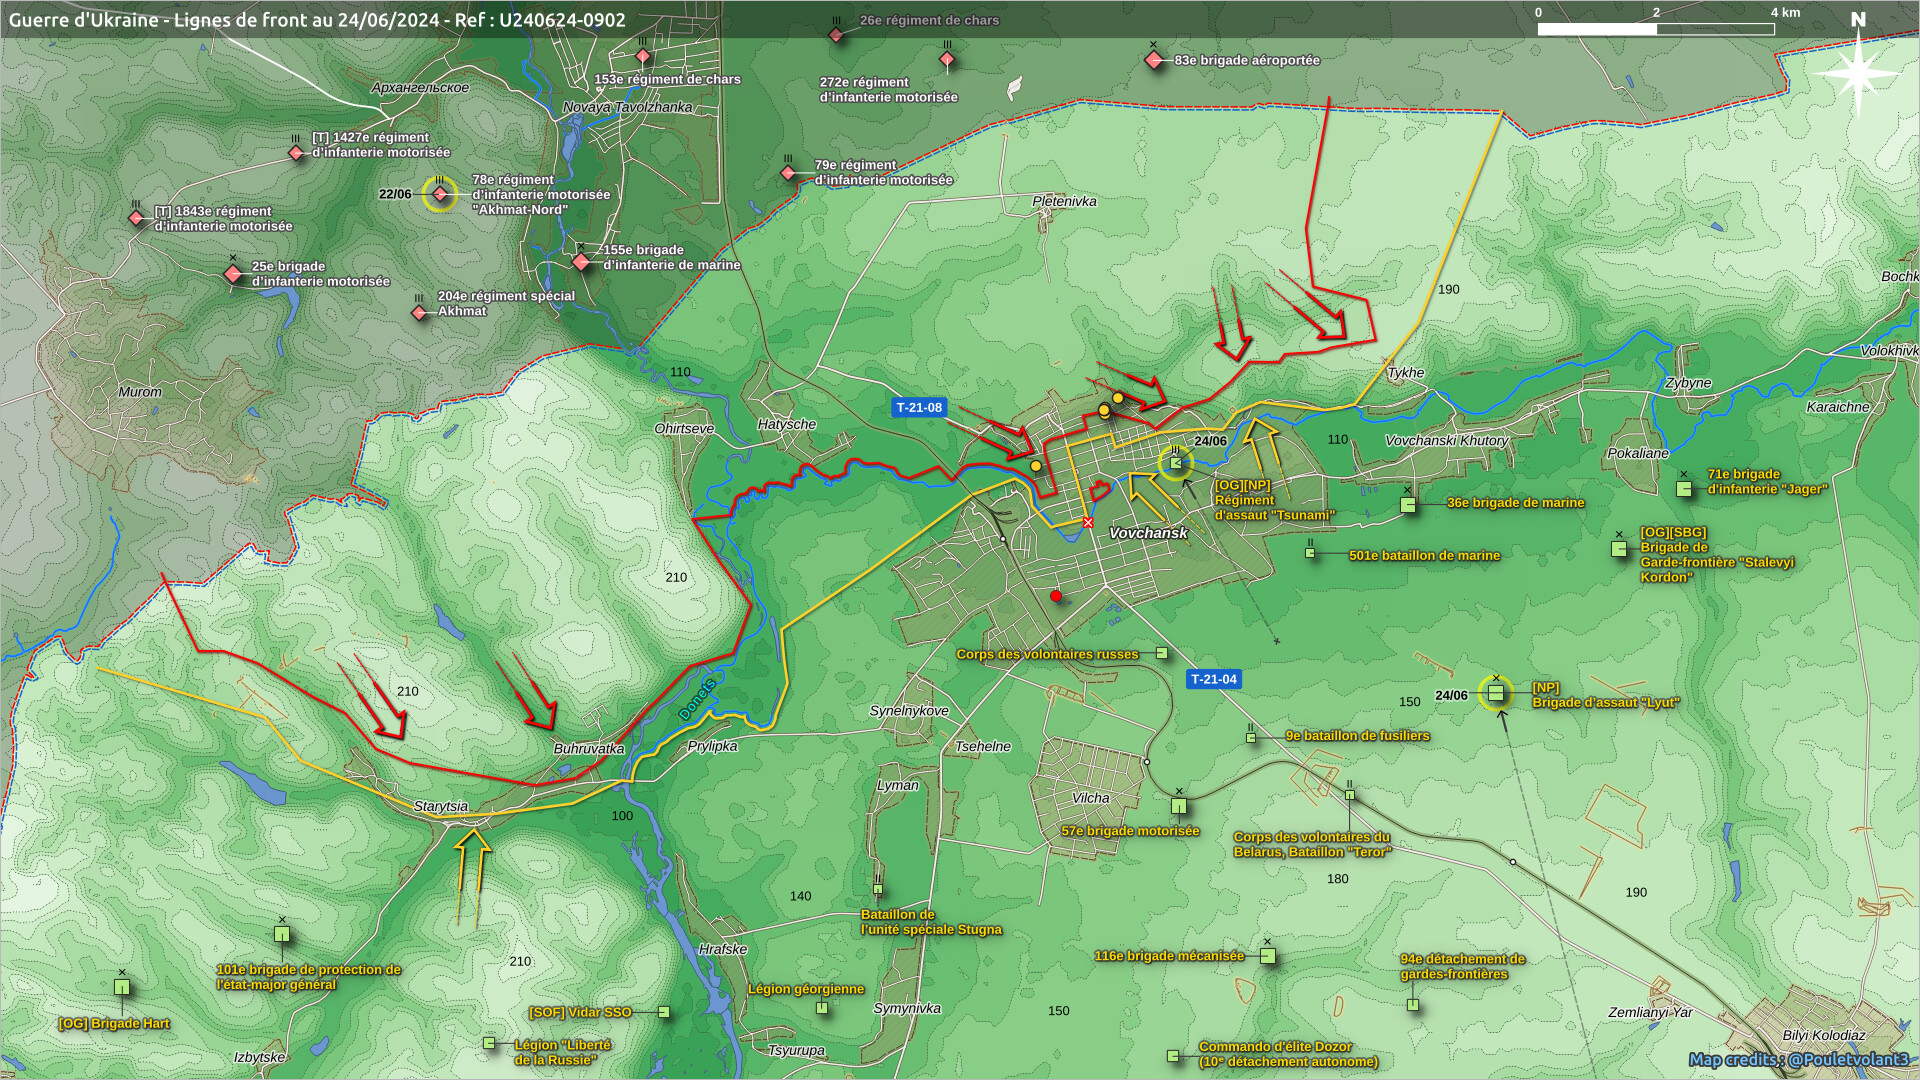Click the map title text with reference U240624-0902
The width and height of the screenshot is (1920, 1080).
click(x=317, y=20)
